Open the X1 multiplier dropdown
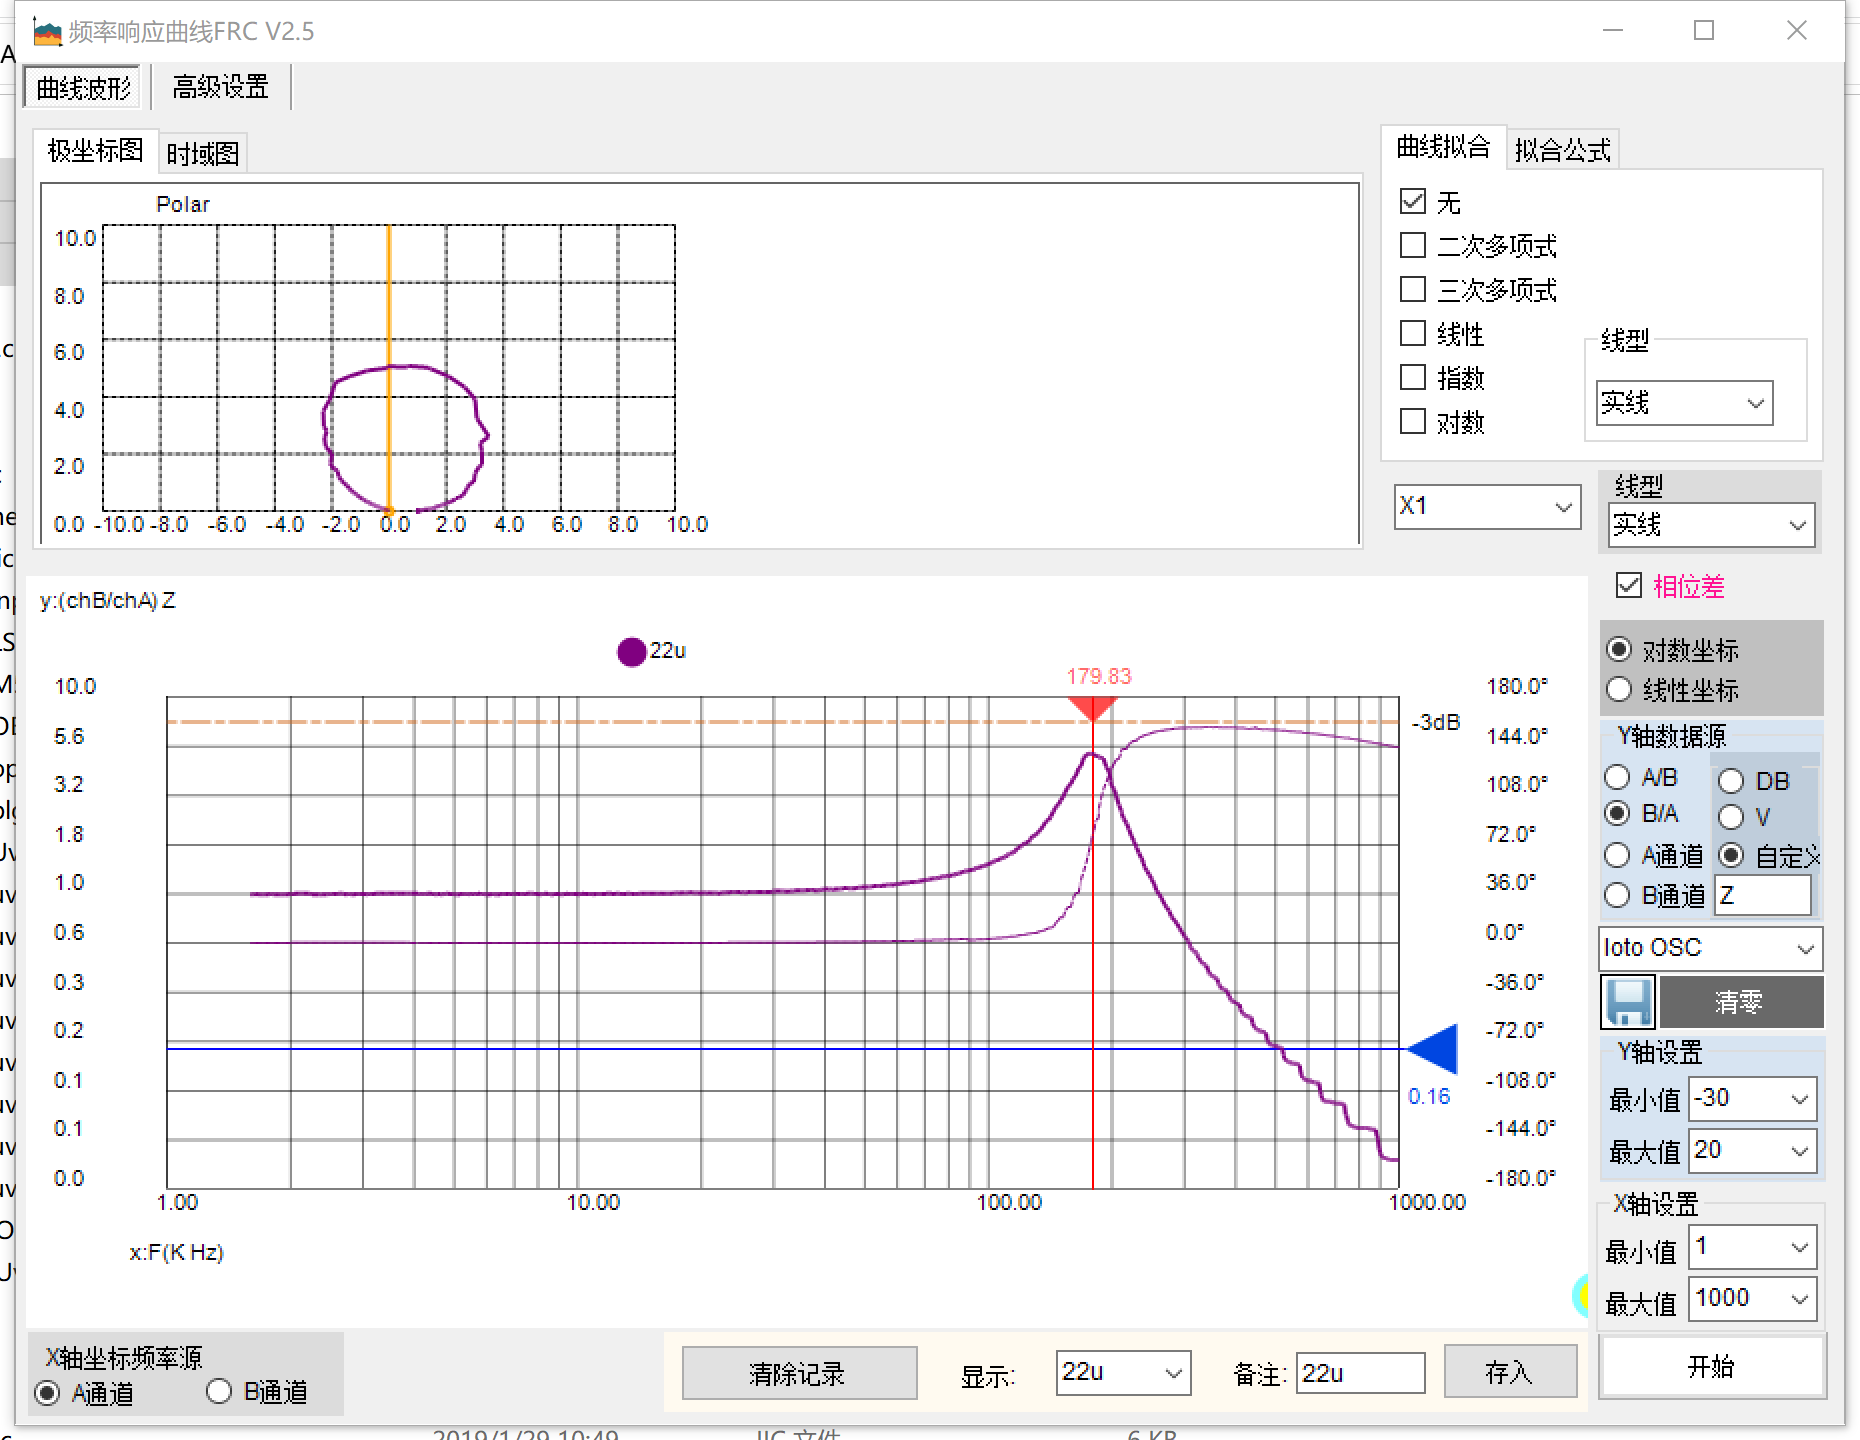 1487,507
